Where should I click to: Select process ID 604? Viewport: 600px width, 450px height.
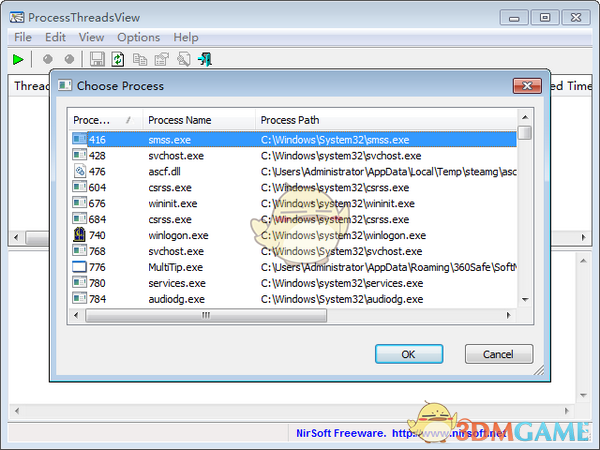pyautogui.click(x=97, y=188)
